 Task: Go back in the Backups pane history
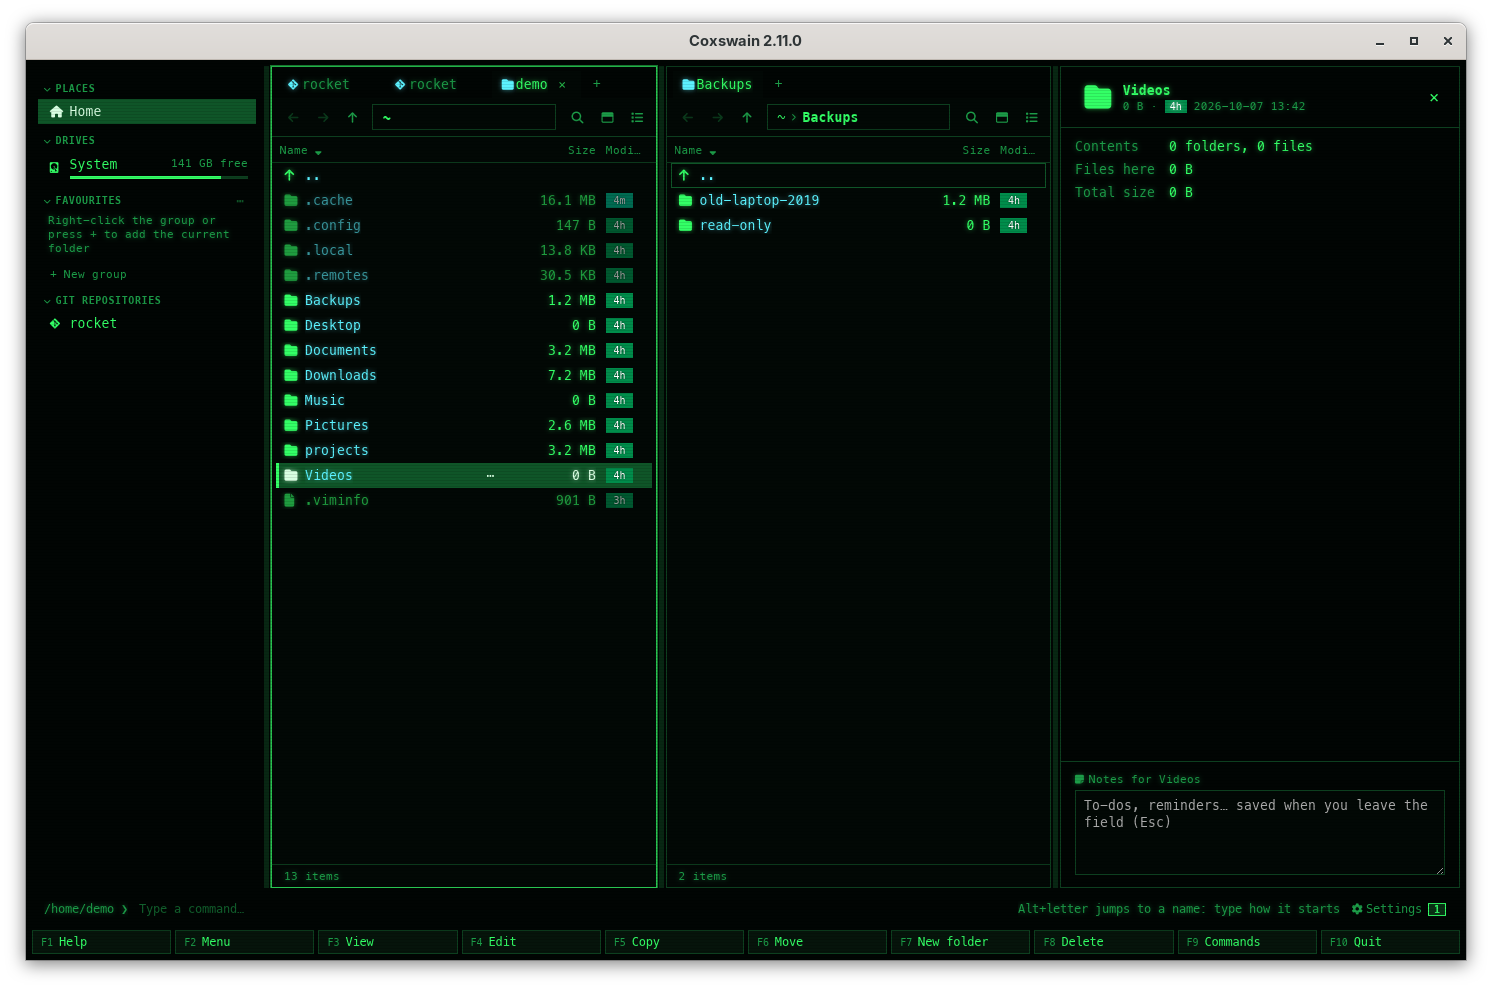[687, 118]
